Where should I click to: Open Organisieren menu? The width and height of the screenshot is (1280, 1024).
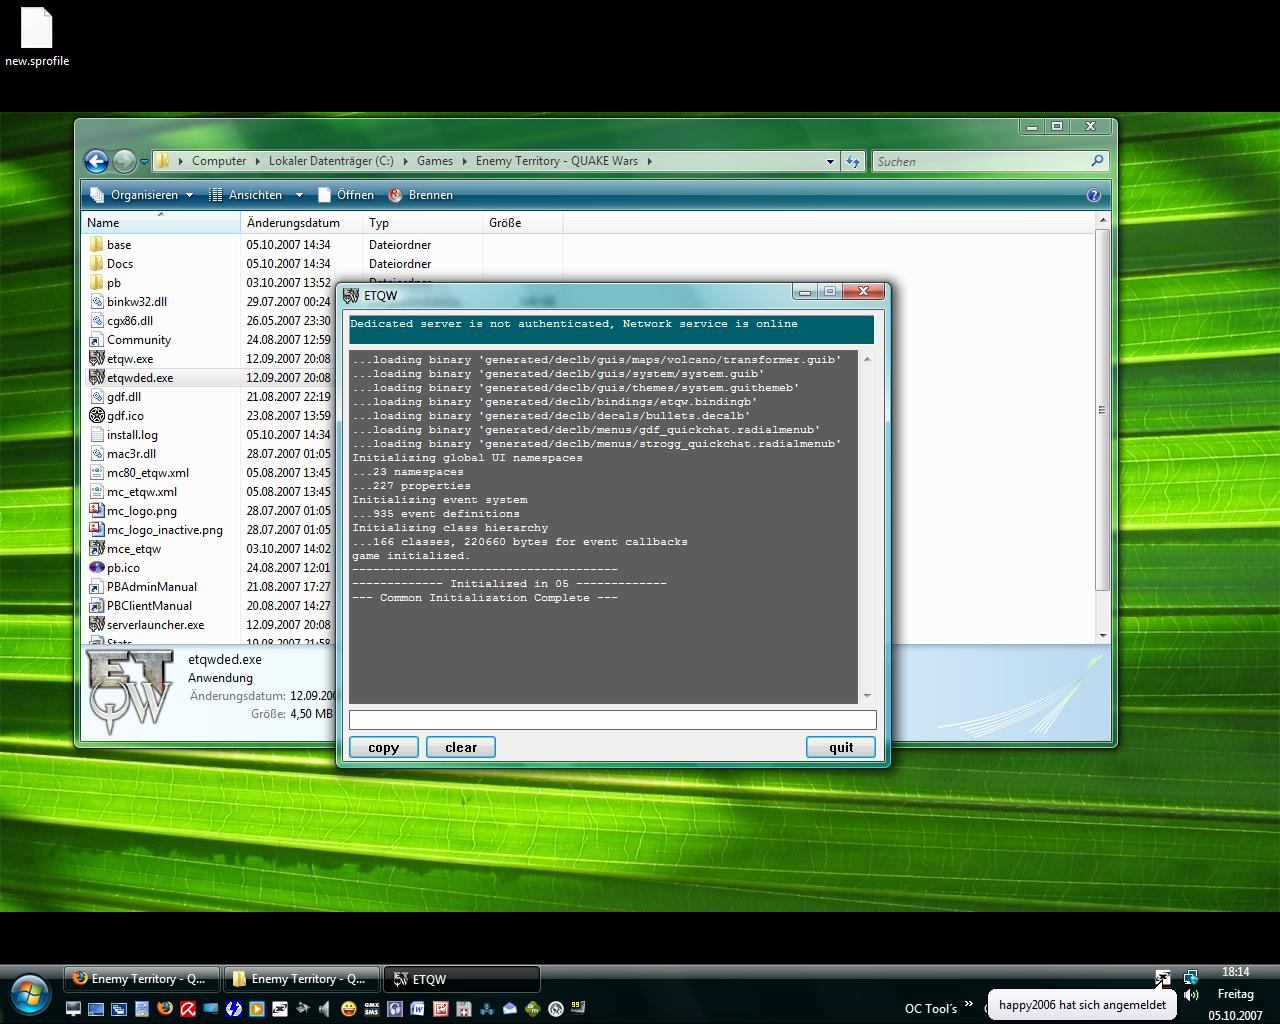click(142, 195)
